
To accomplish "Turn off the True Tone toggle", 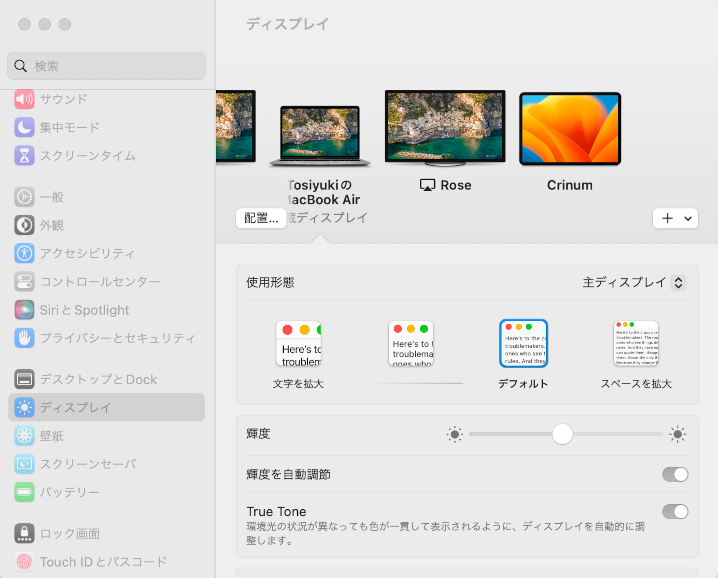I will click(x=675, y=512).
